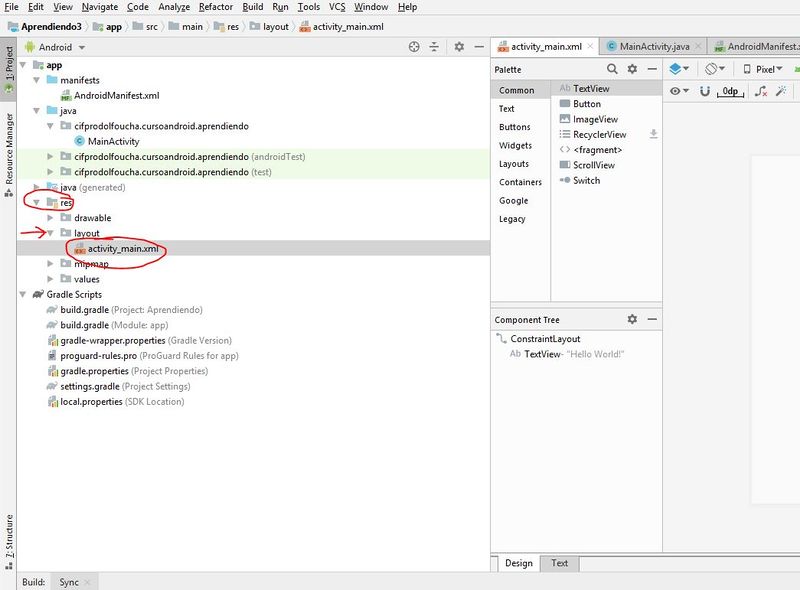Expand the drawable folder
Image resolution: width=800 pixels, height=590 pixels.
(x=50, y=218)
